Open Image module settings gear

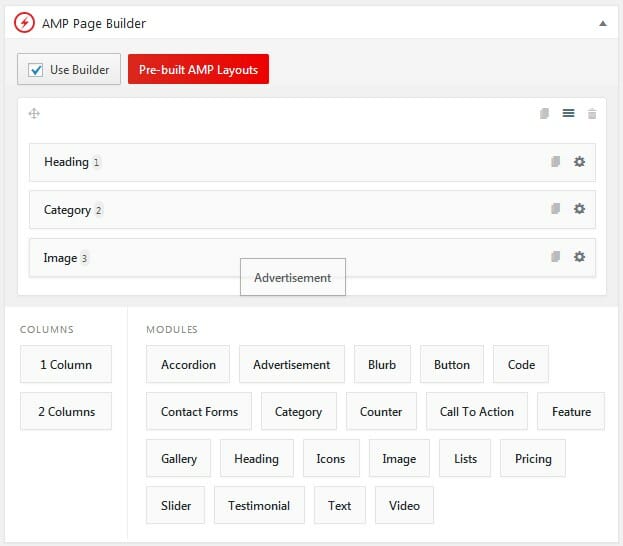[x=579, y=257]
